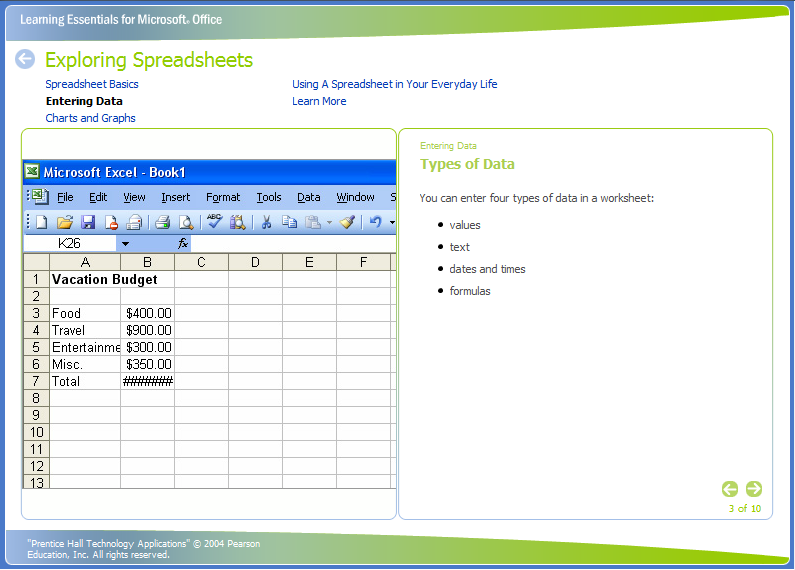This screenshot has width=795, height=570.
Task: Click the Cut scissors icon
Action: tap(266, 222)
